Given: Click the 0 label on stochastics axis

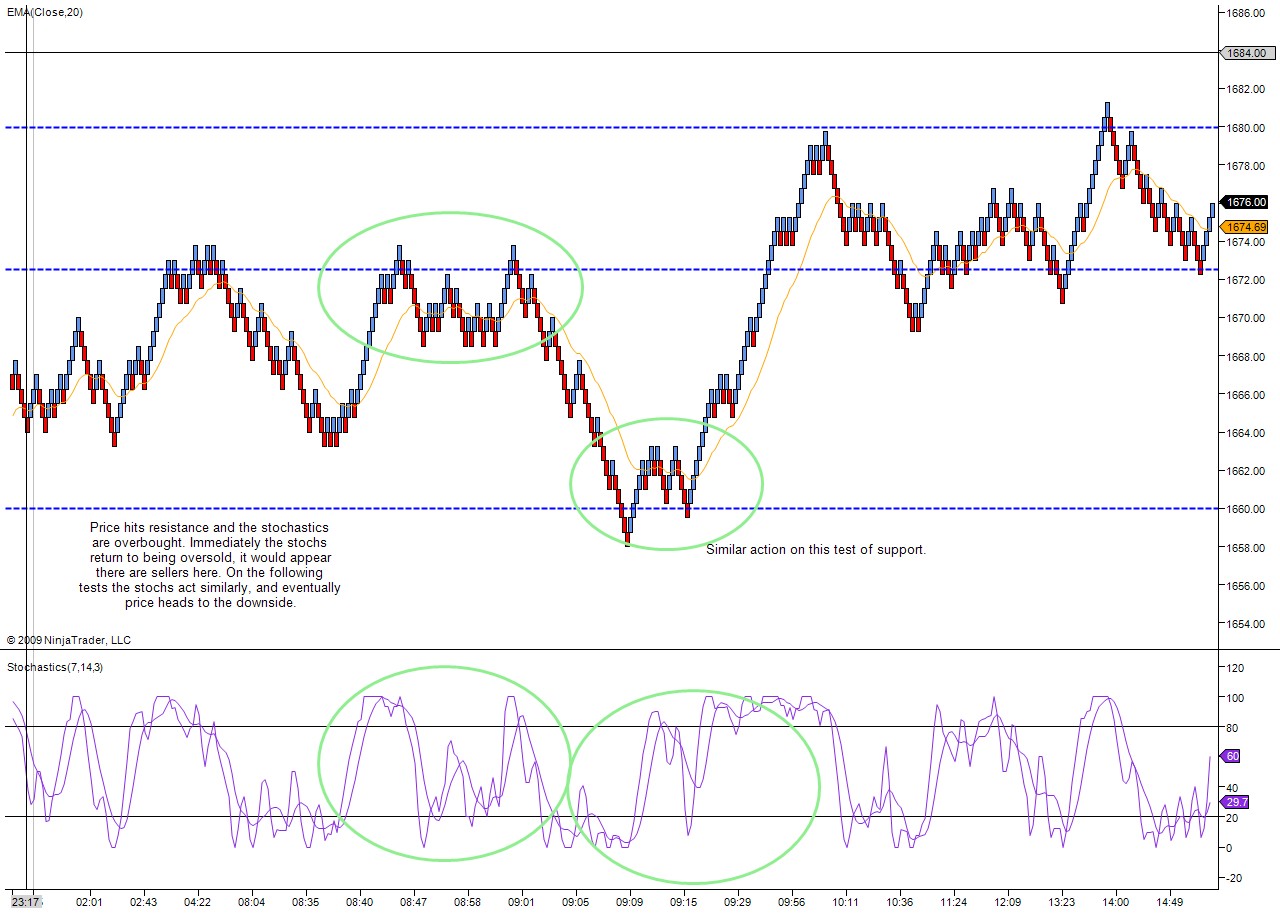Looking at the screenshot, I should [x=1229, y=848].
